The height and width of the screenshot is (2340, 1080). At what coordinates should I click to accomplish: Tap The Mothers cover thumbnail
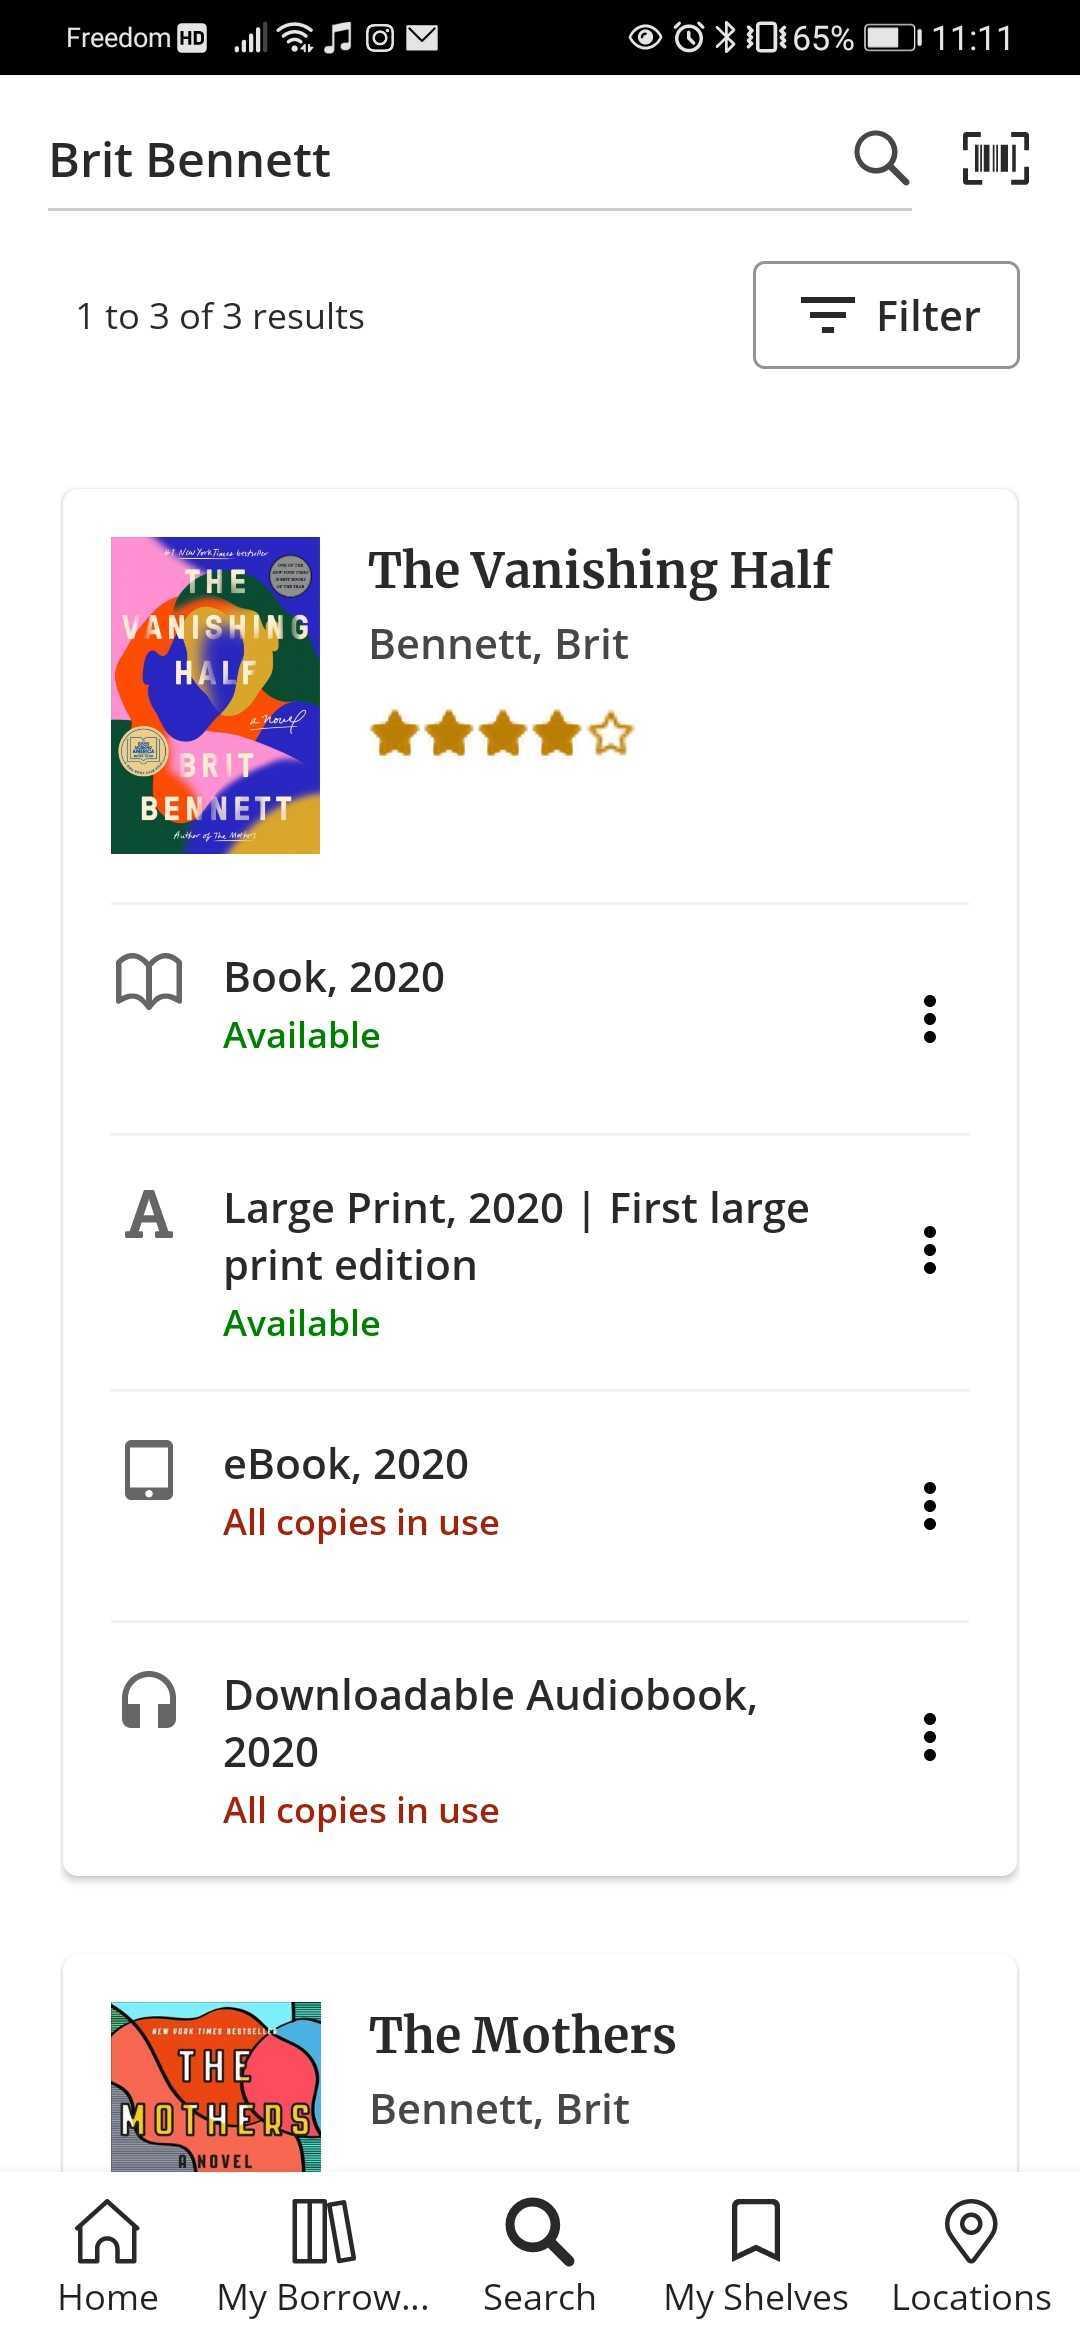pyautogui.click(x=215, y=2085)
